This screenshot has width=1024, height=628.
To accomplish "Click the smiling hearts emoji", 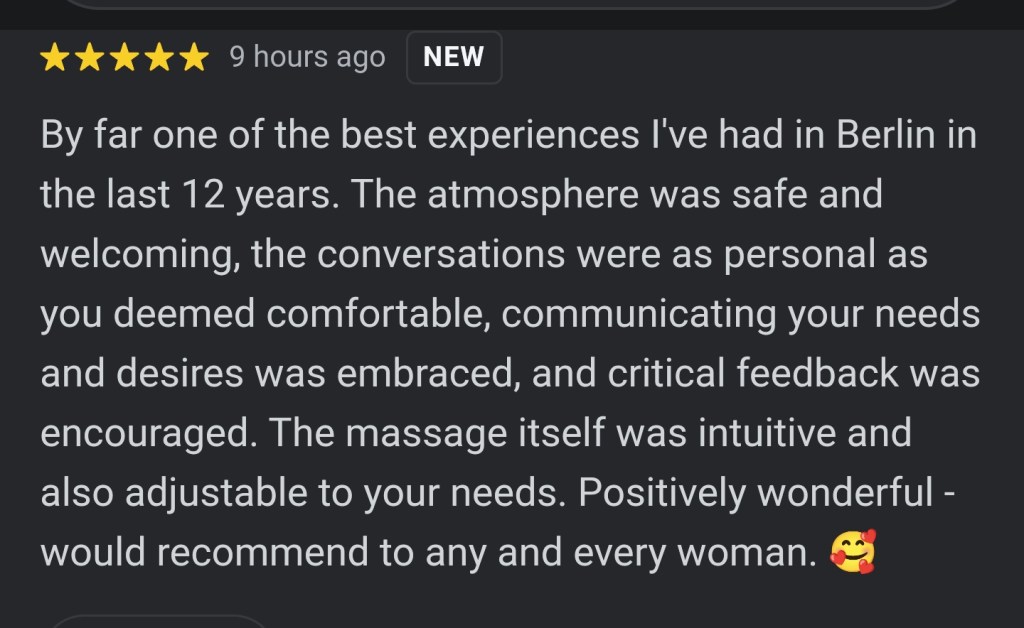I will [x=852, y=552].
